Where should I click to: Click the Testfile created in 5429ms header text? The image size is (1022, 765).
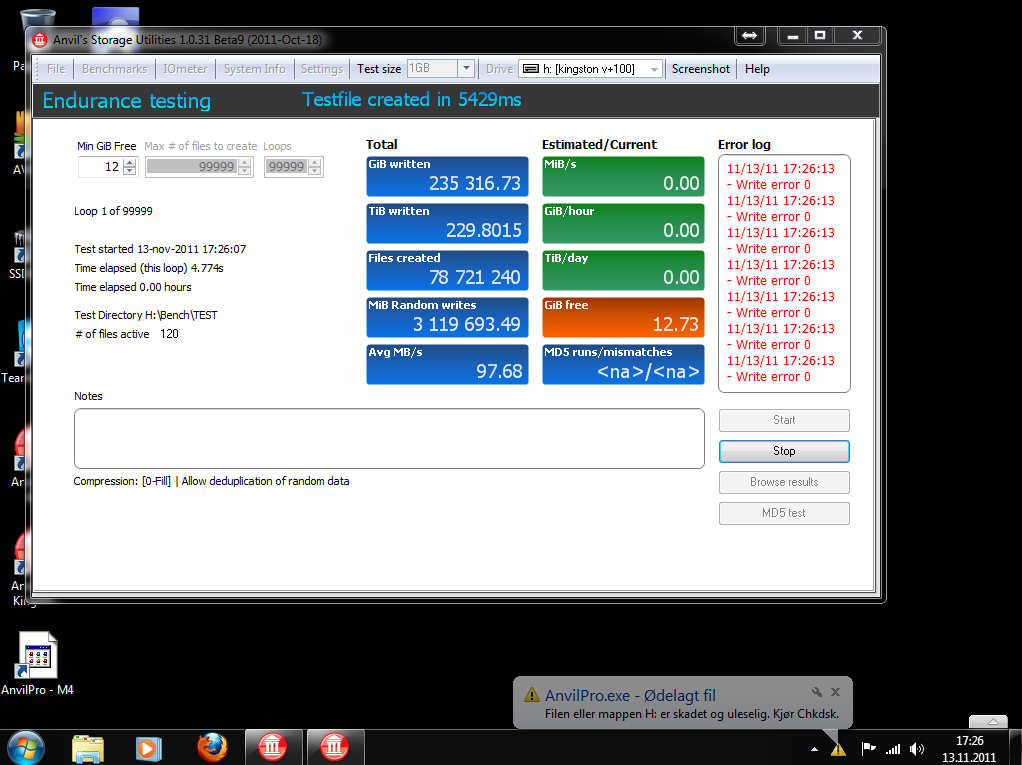411,100
